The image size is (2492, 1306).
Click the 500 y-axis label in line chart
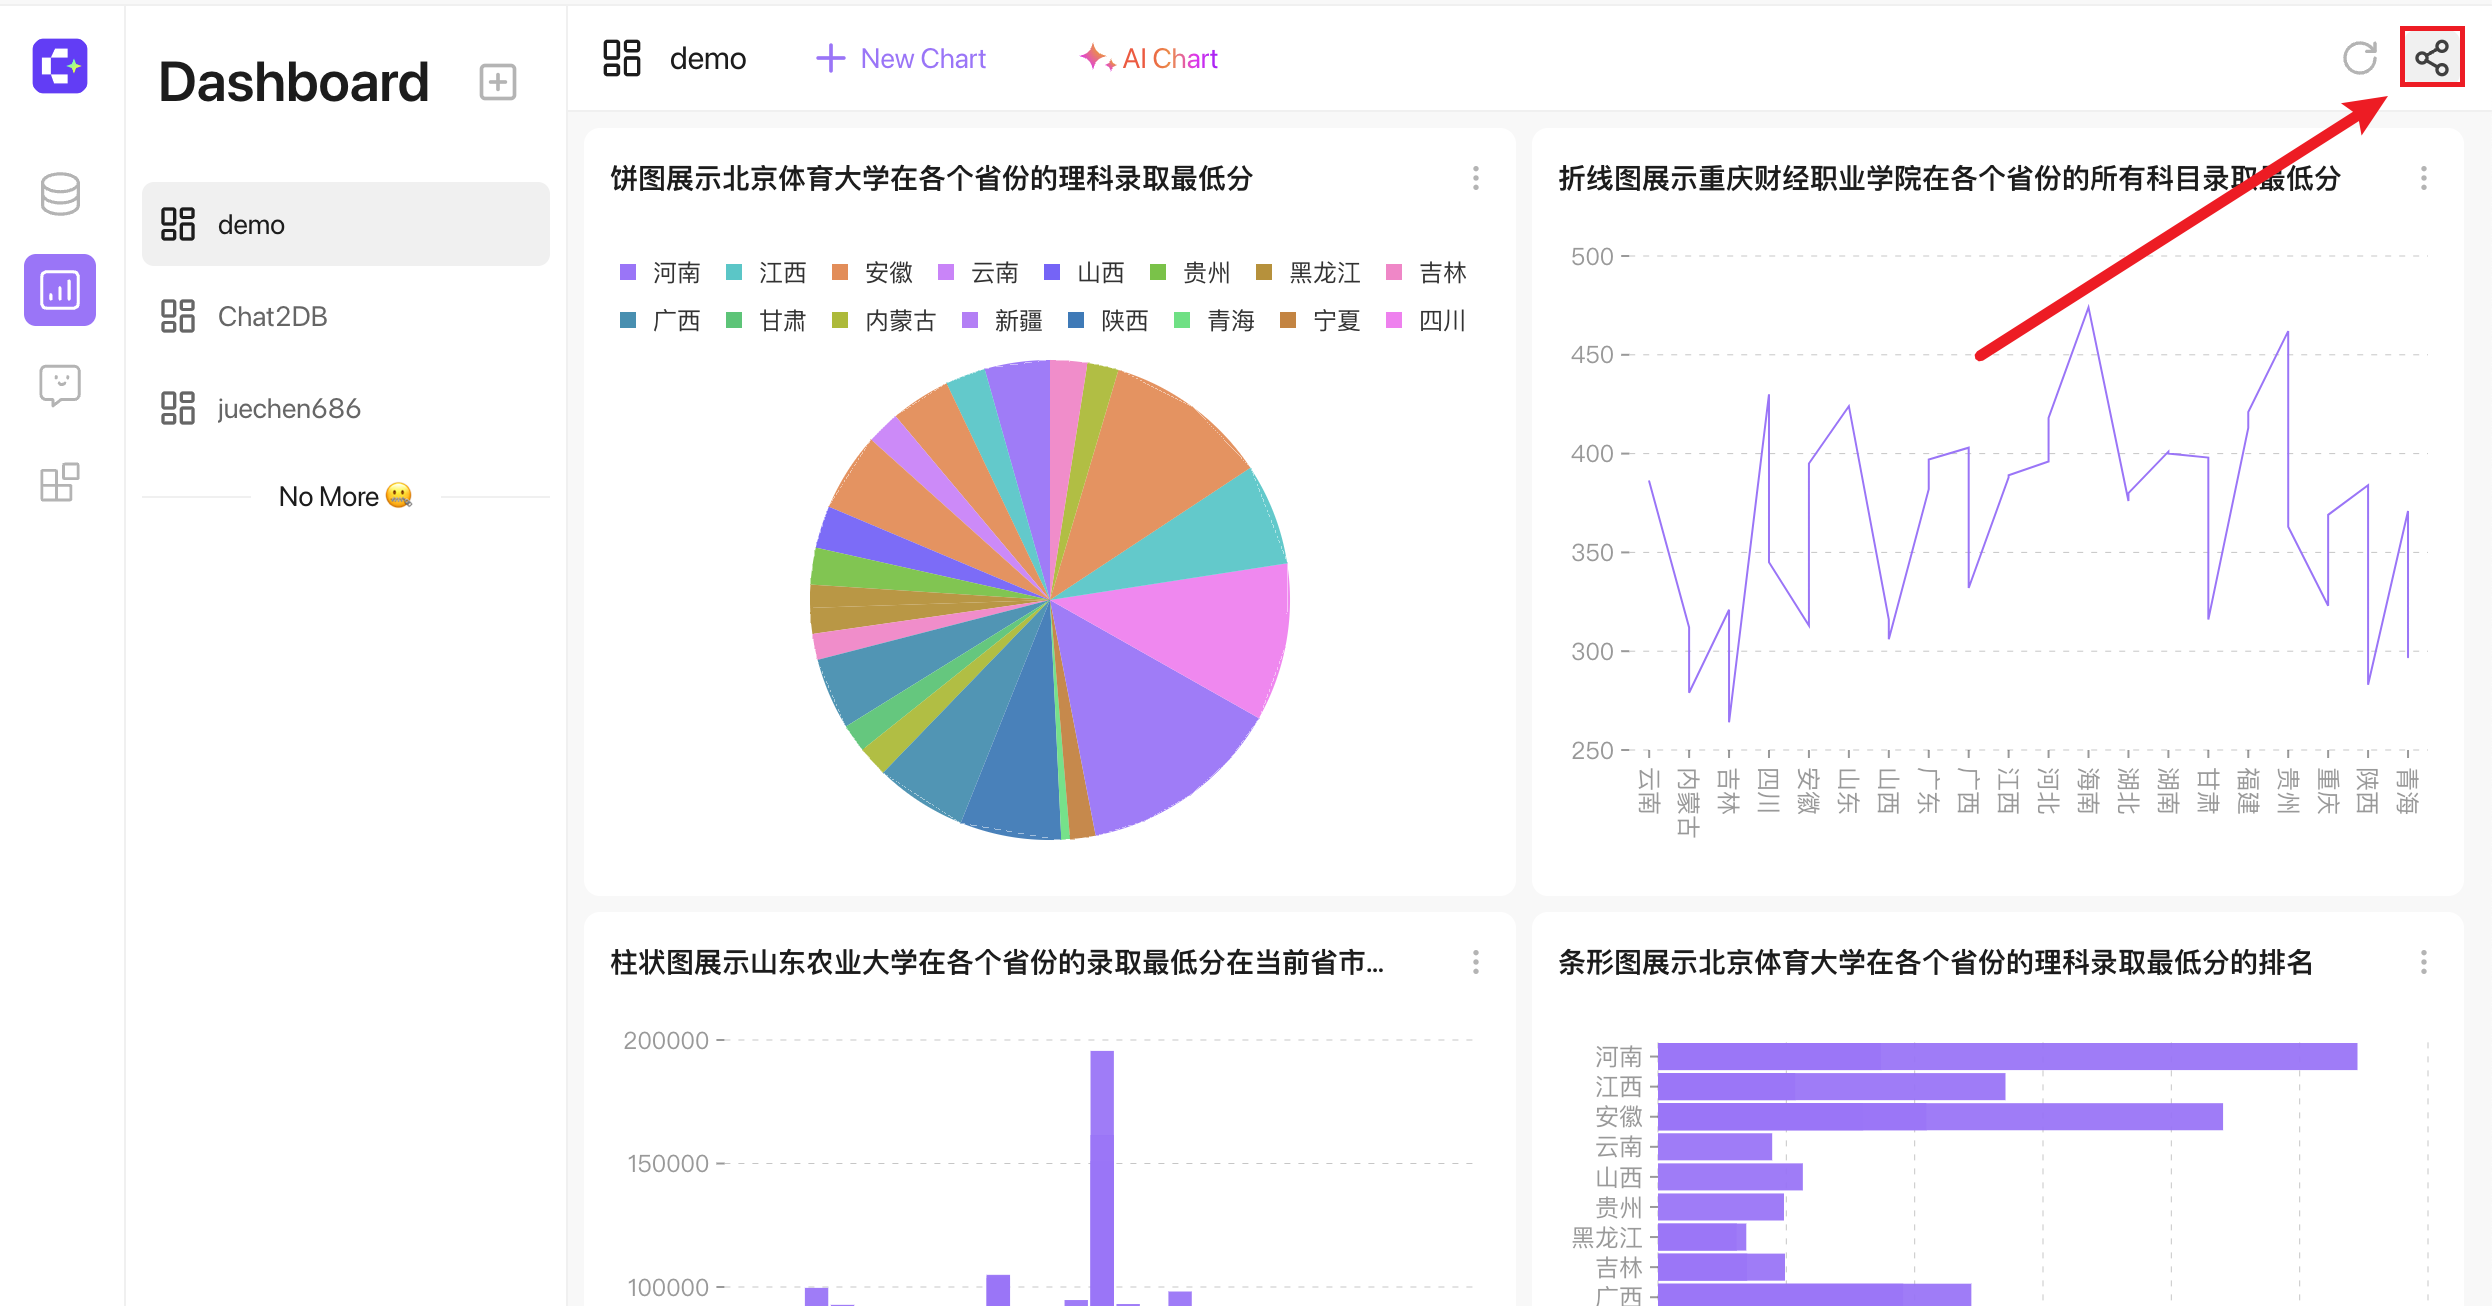click(1592, 256)
